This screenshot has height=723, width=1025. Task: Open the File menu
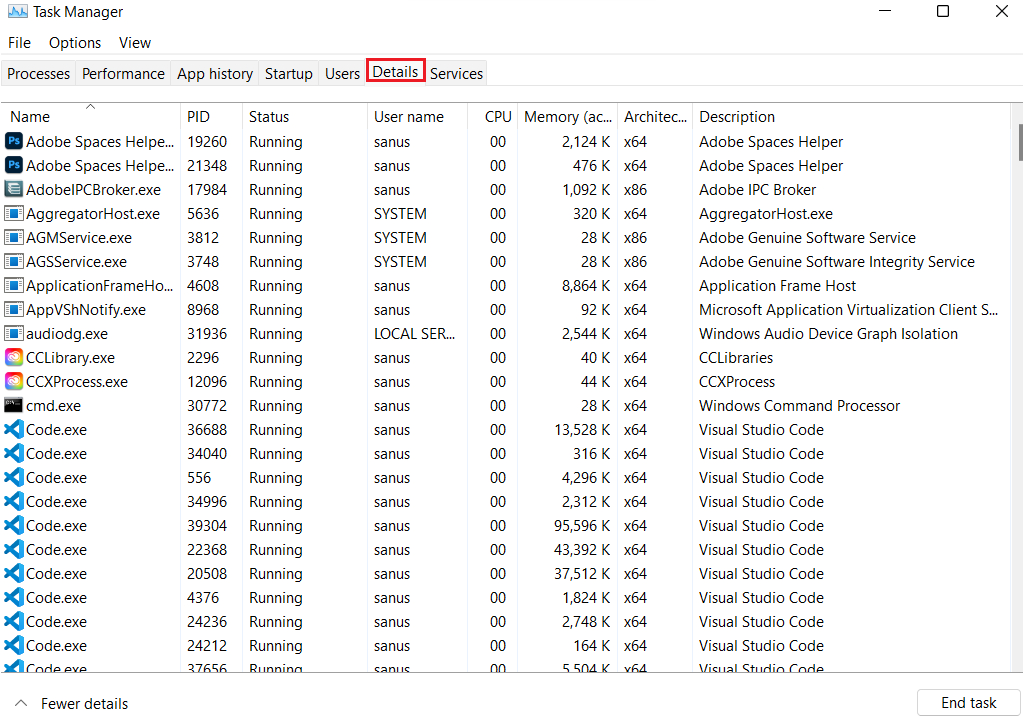(19, 42)
